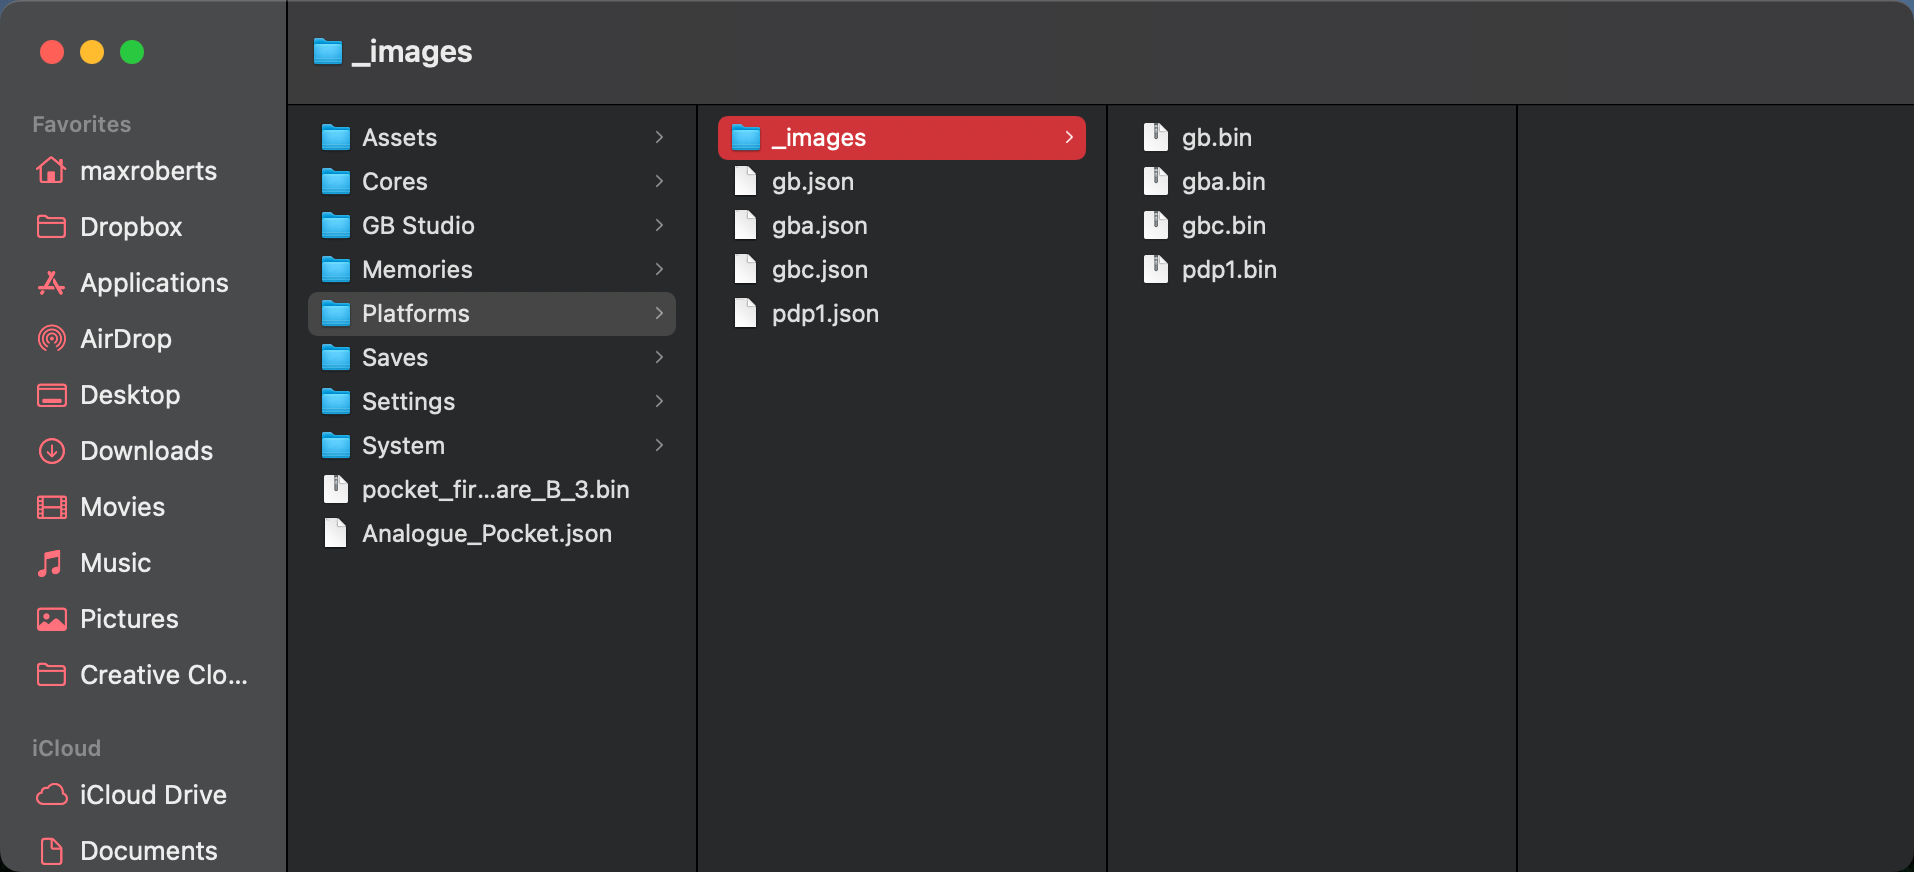Image resolution: width=1914 pixels, height=872 pixels.
Task: Go to Desktop in the sidebar
Action: 130,395
